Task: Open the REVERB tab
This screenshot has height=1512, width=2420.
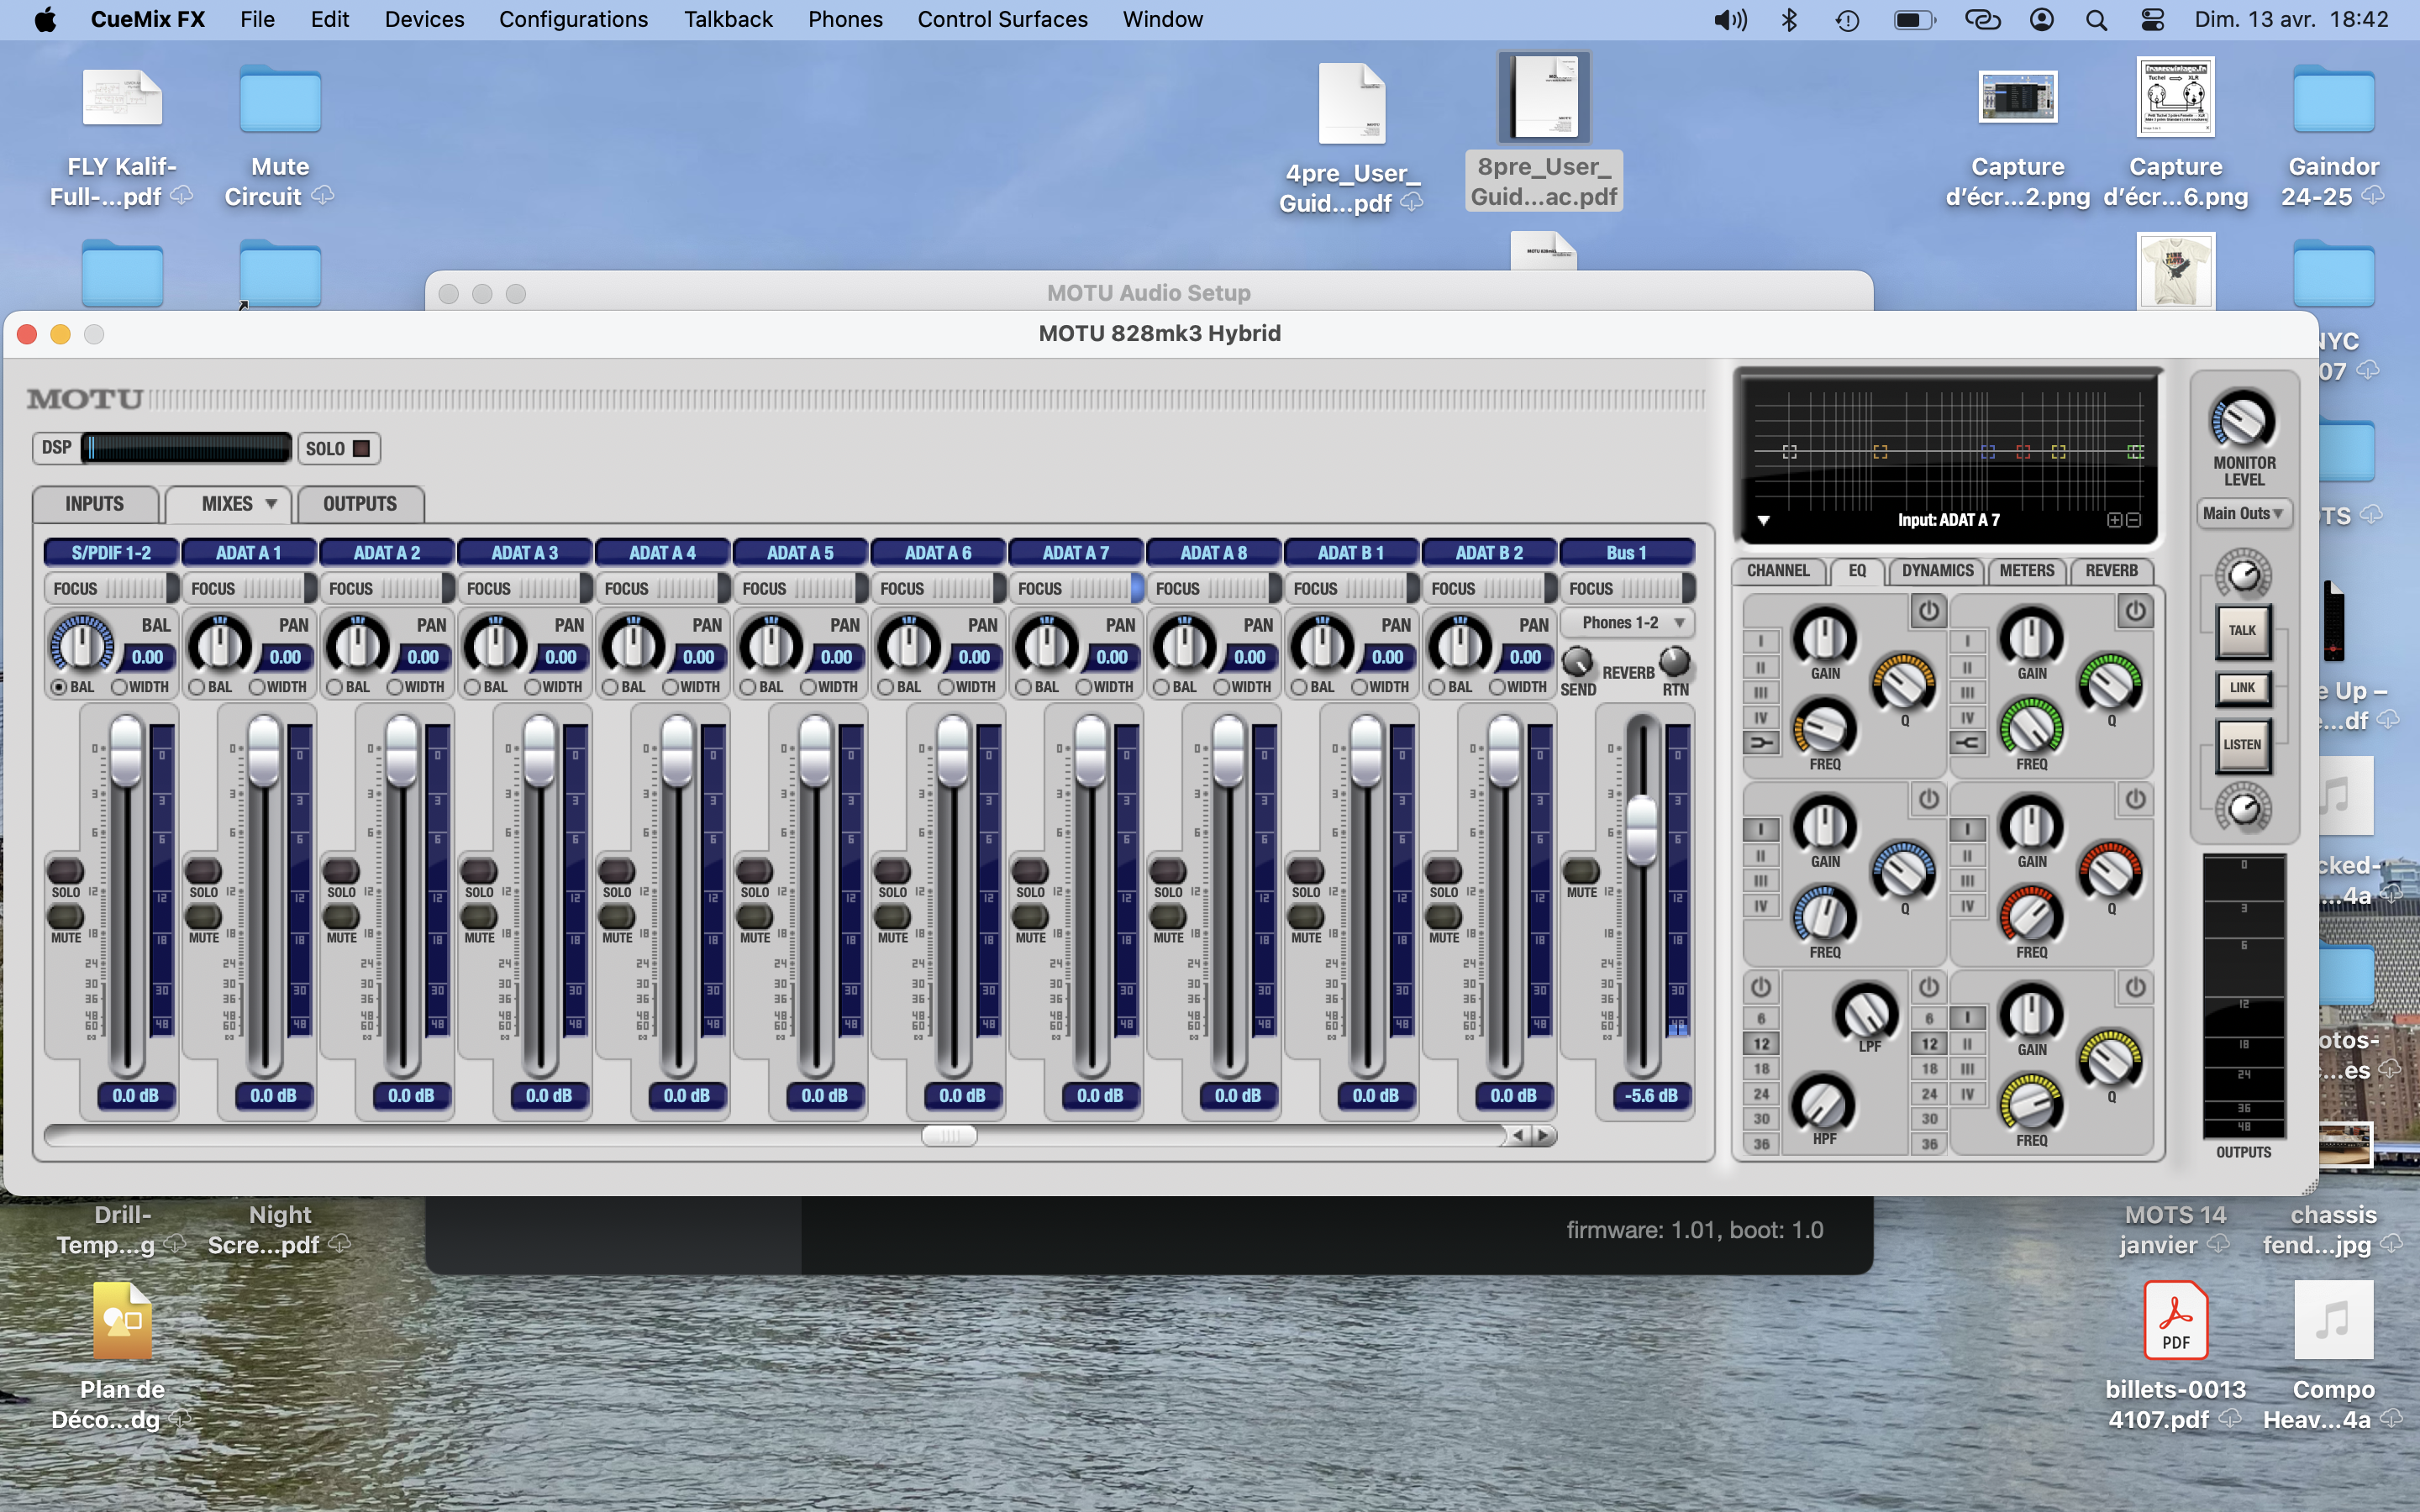Action: point(2111,571)
